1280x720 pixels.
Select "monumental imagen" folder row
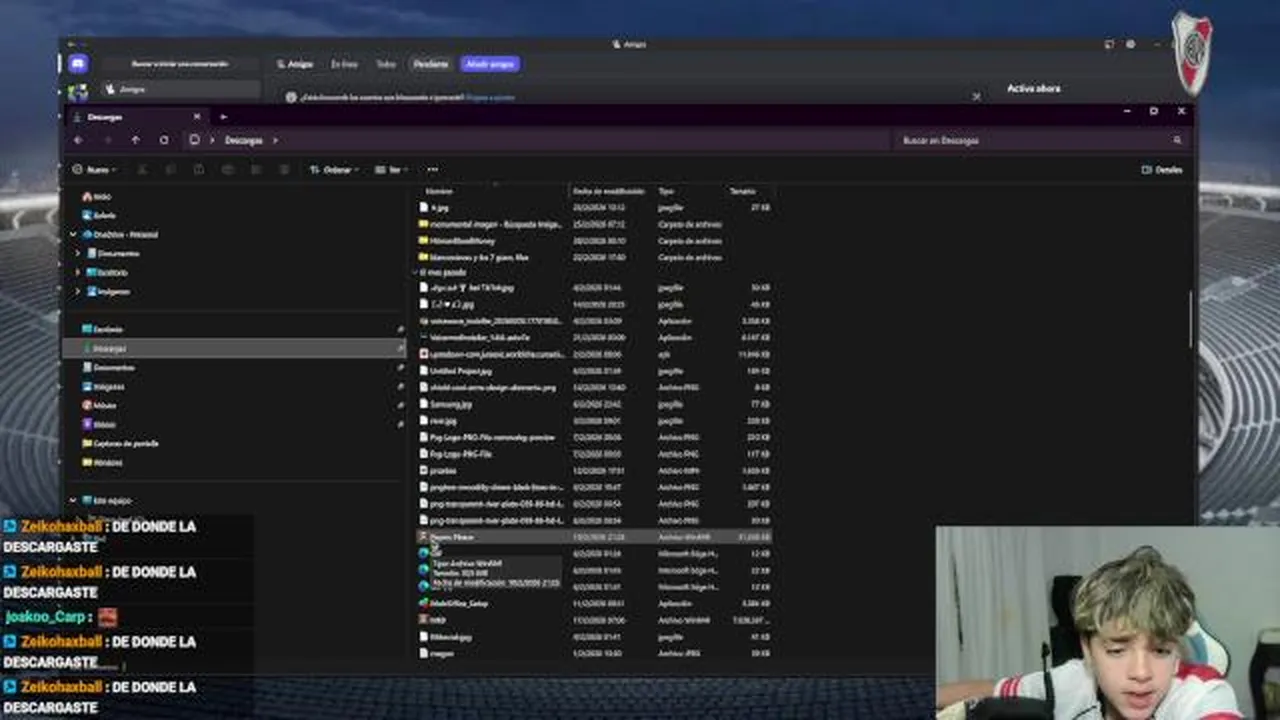coord(594,224)
